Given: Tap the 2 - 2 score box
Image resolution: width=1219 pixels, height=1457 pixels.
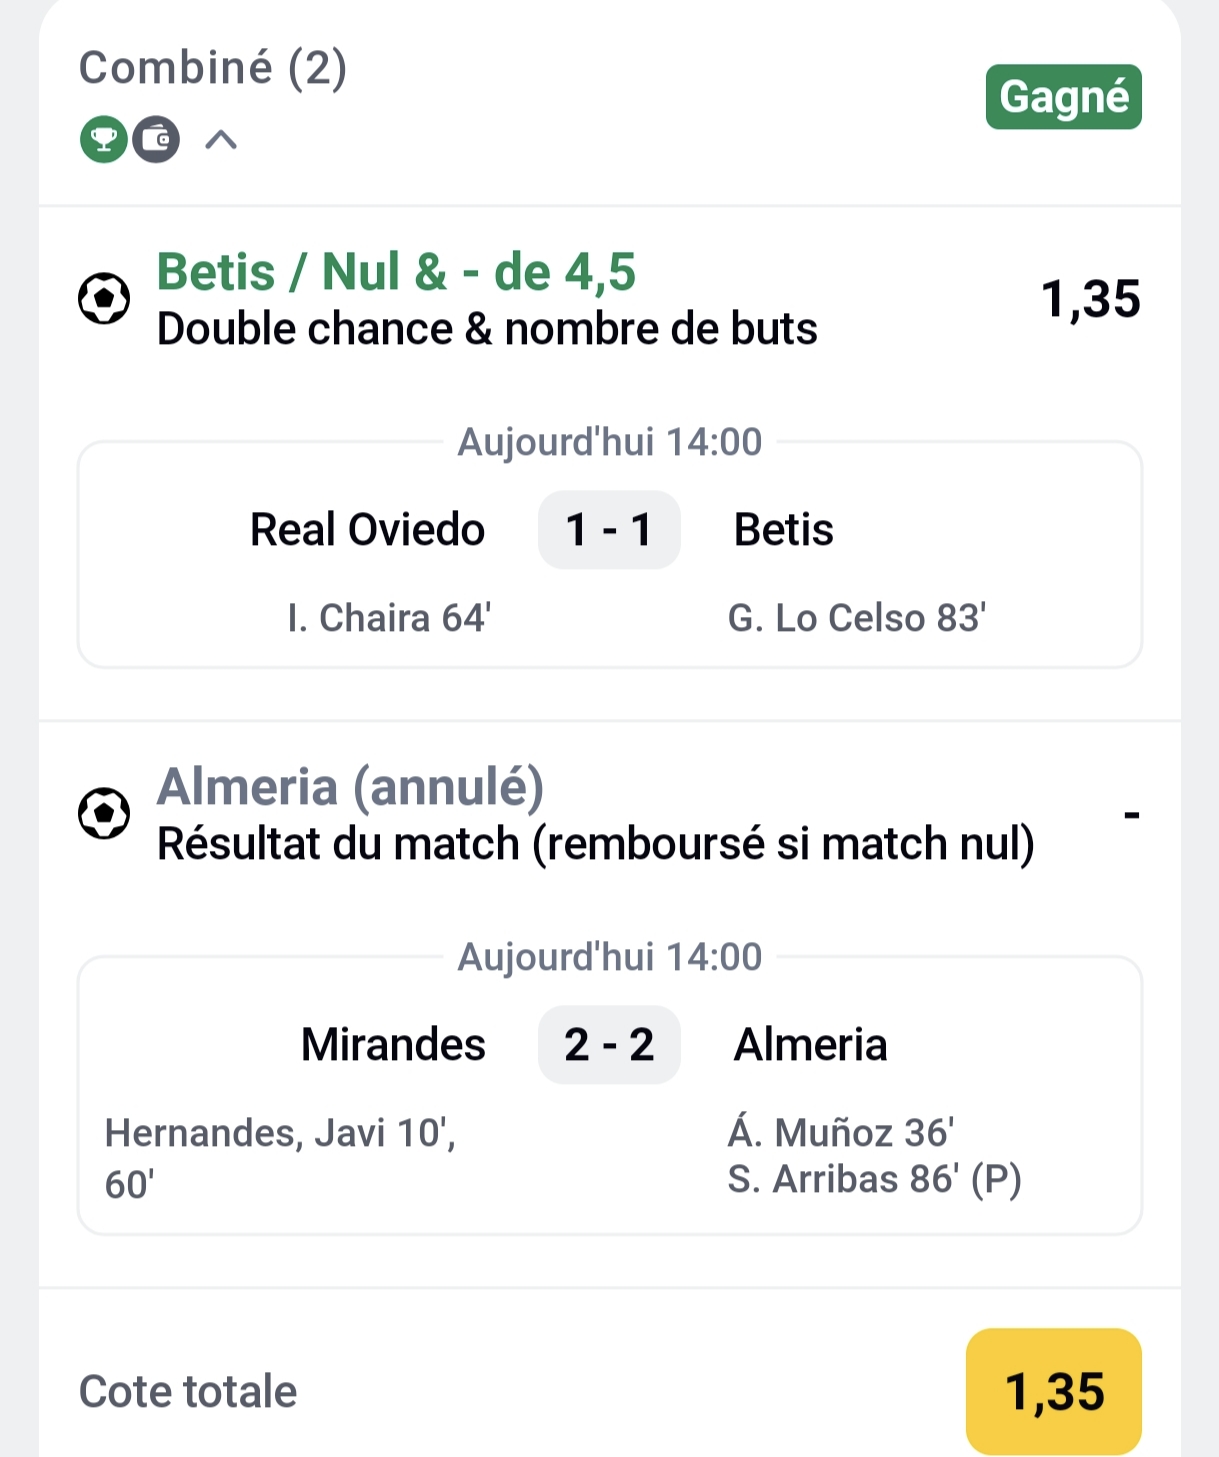Looking at the screenshot, I should pyautogui.click(x=609, y=1045).
